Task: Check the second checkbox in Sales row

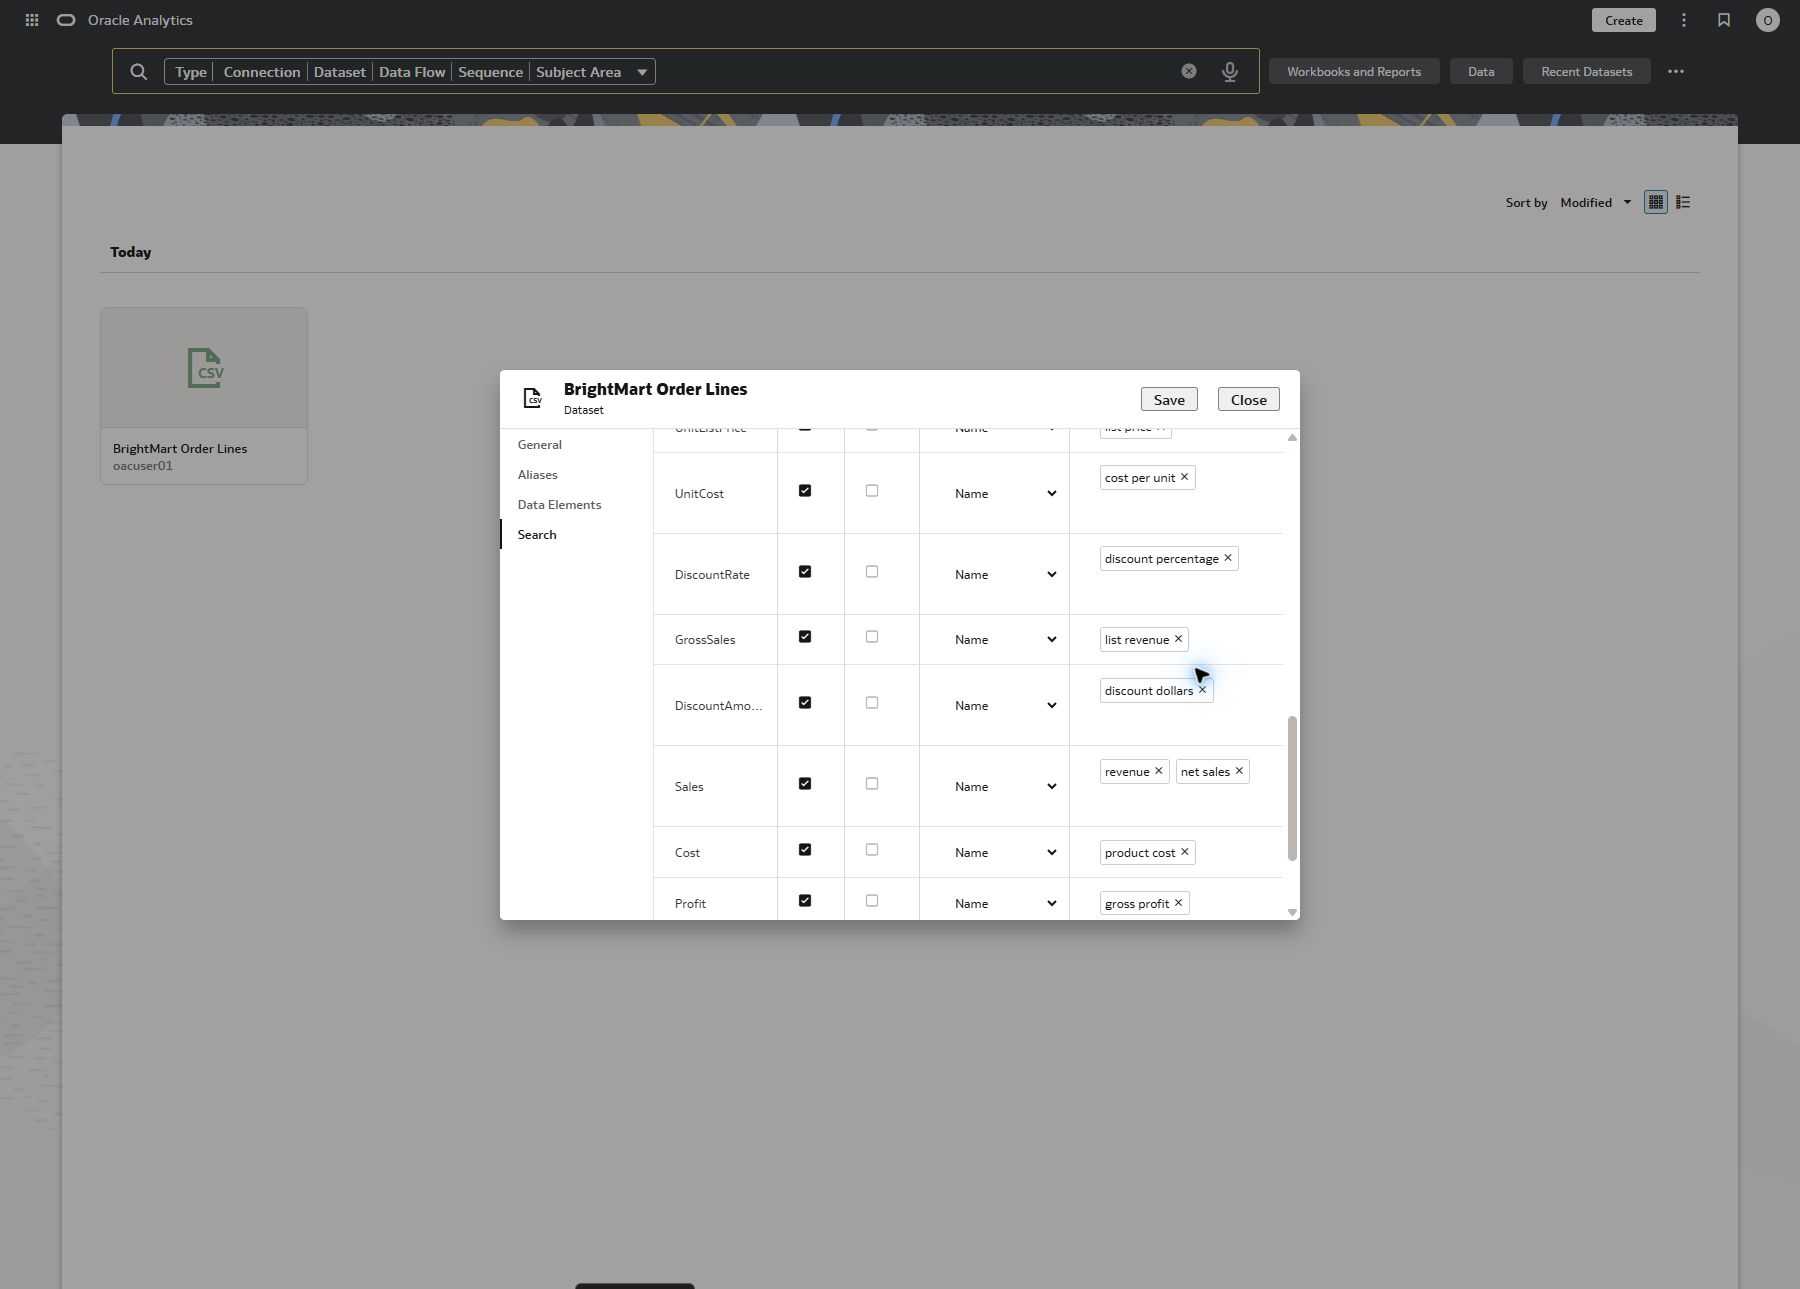Action: pyautogui.click(x=872, y=784)
